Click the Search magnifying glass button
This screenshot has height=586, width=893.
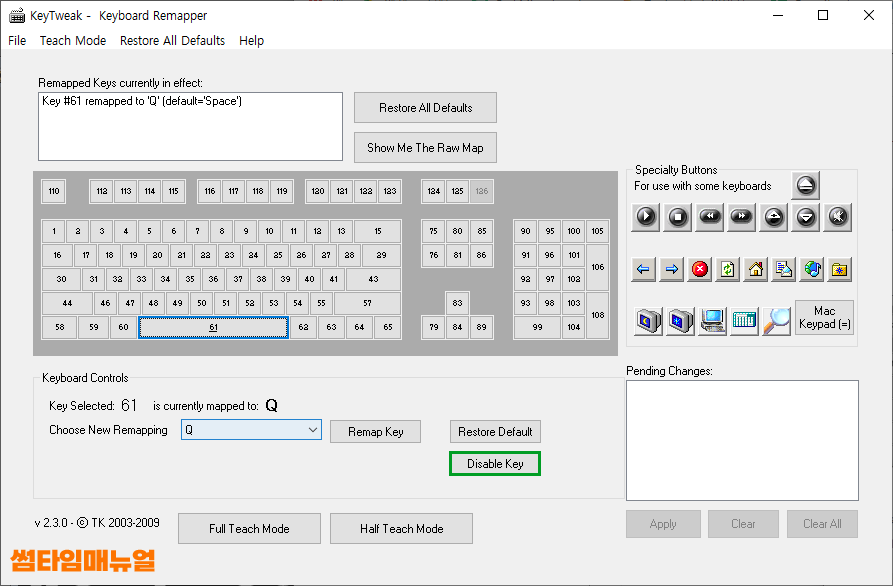[776, 321]
